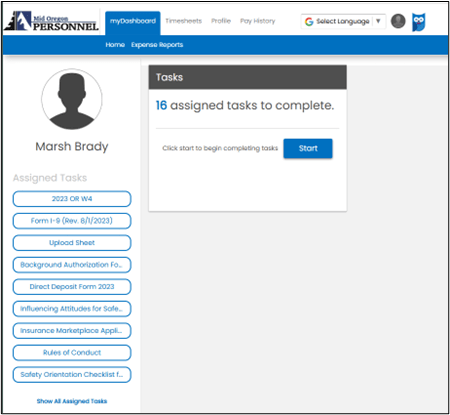Open the 2023 OR W4 task

72,199
